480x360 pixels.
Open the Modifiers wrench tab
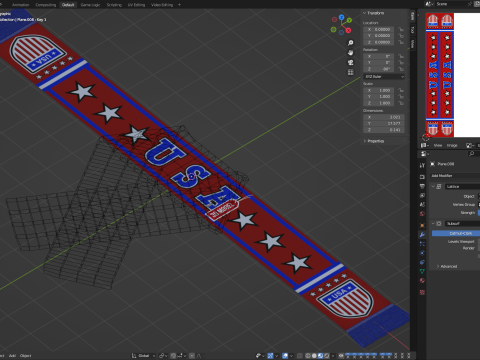pos(422,235)
